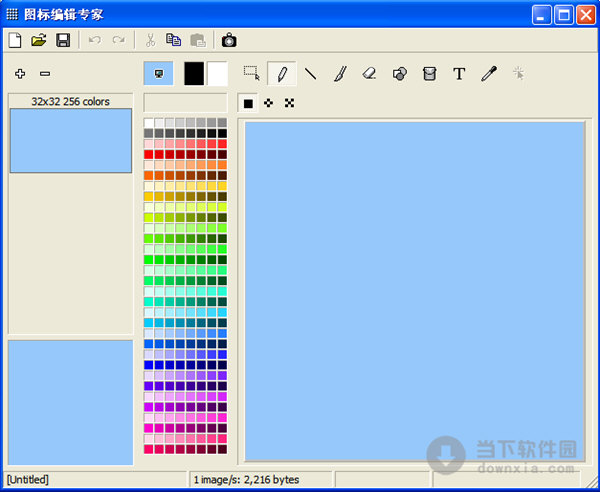
Task: Select the Text tool
Action: pos(459,73)
